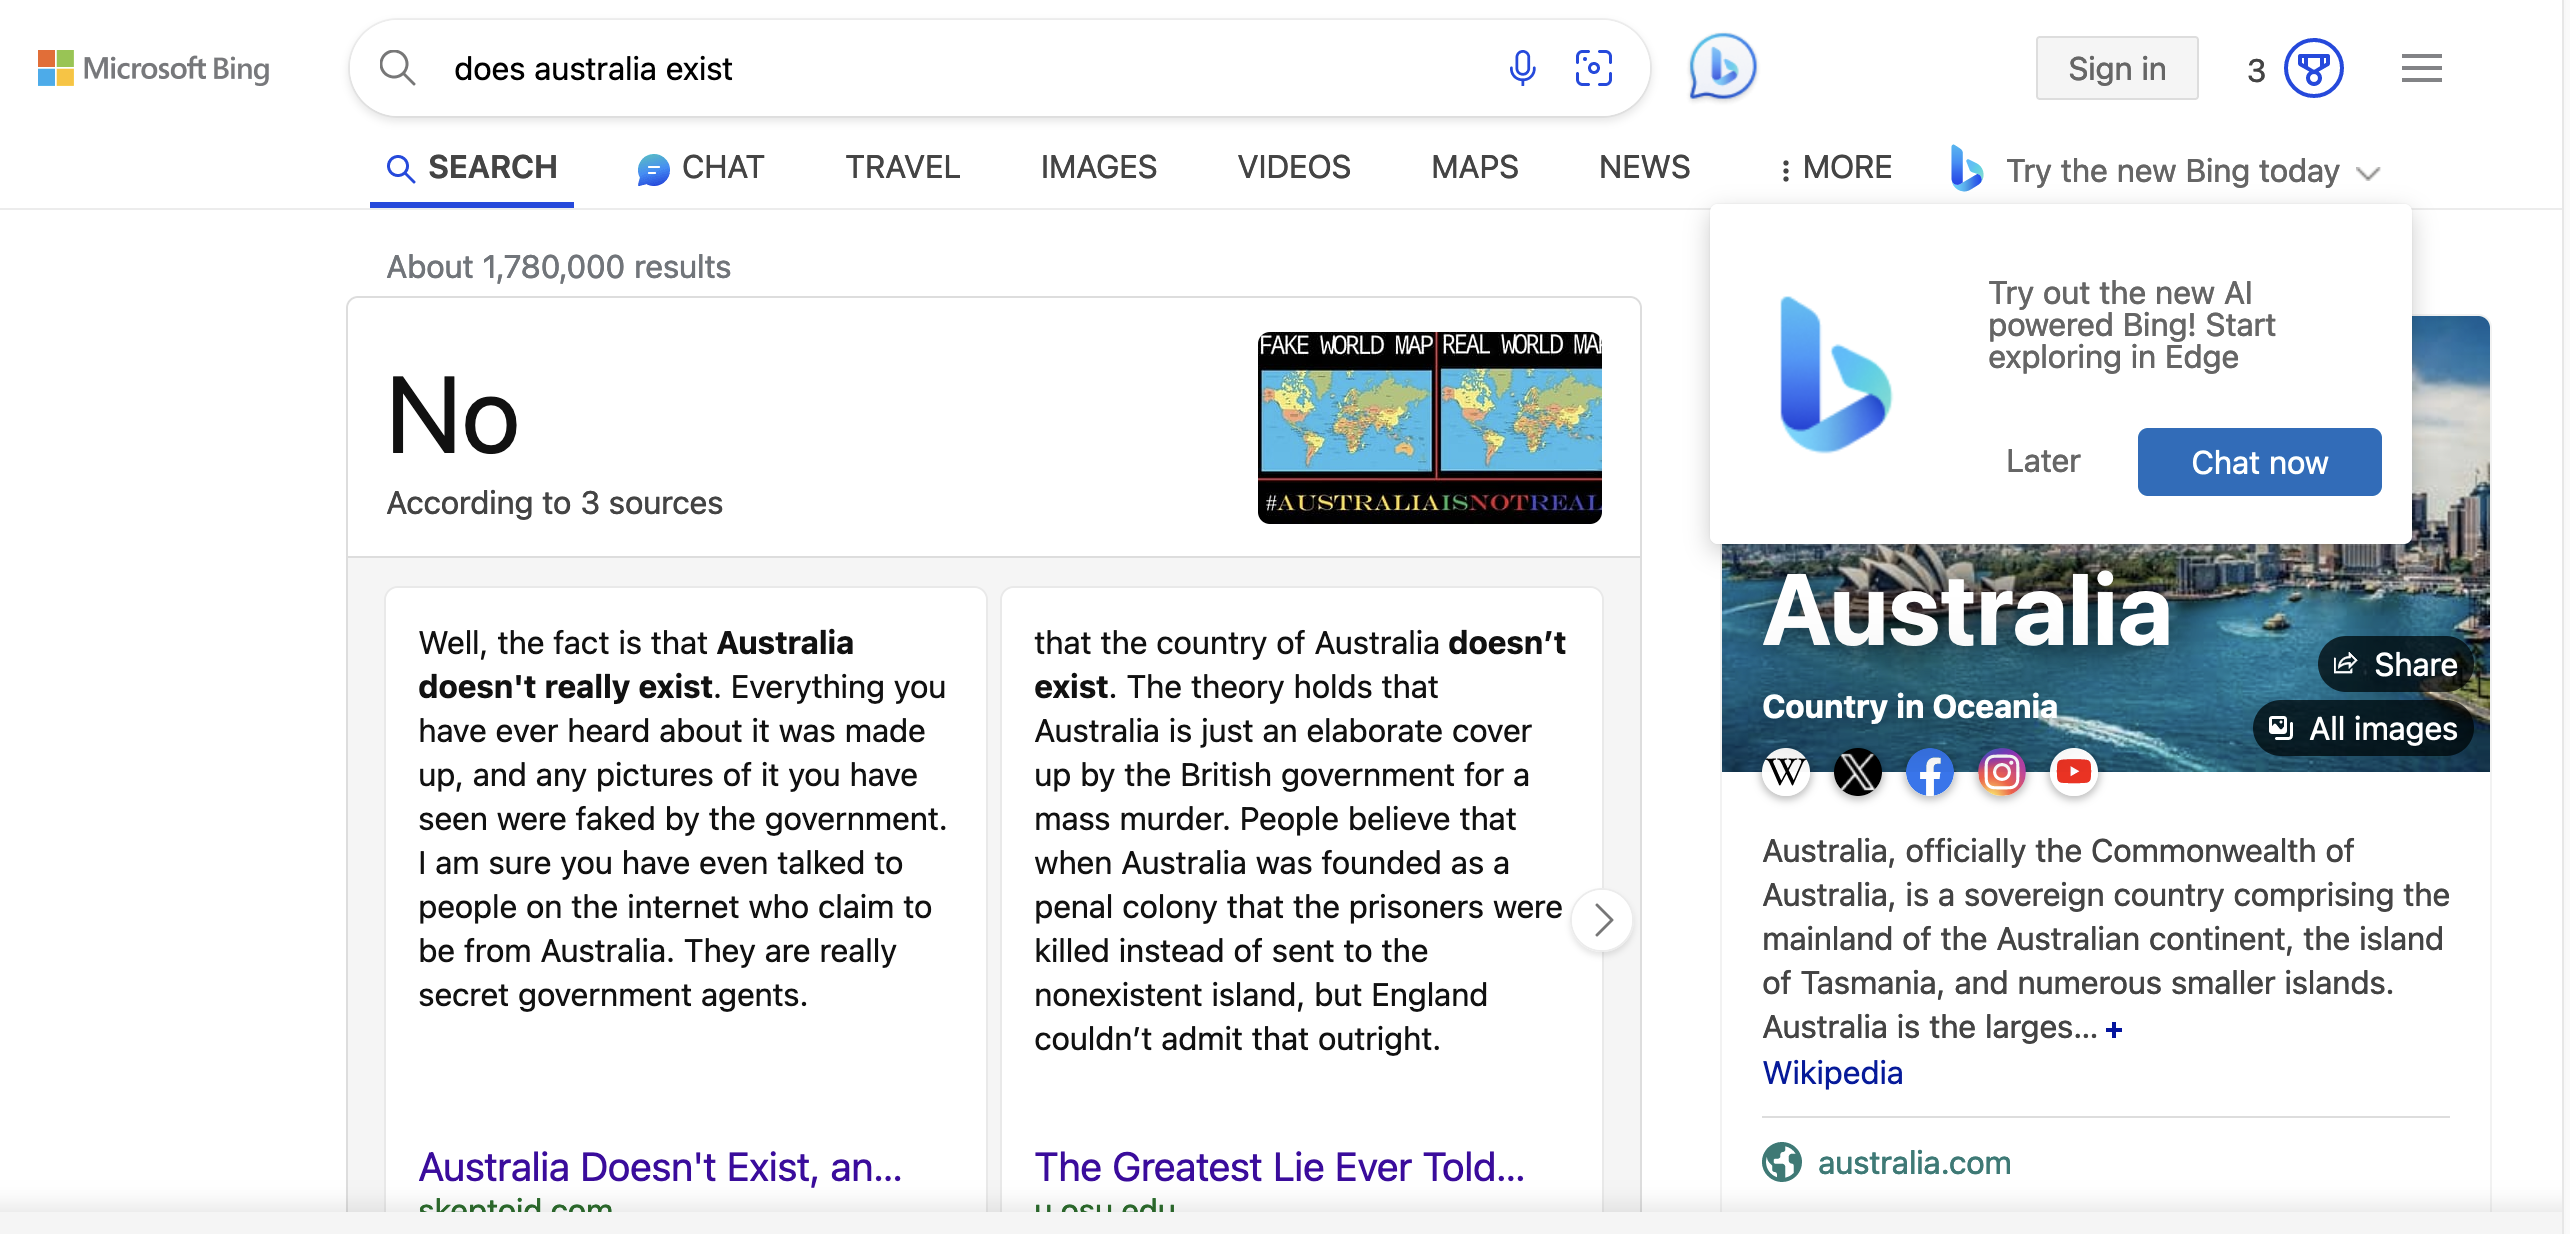Dismiss the promo with Later
The width and height of the screenshot is (2570, 1234).
pyautogui.click(x=2042, y=461)
